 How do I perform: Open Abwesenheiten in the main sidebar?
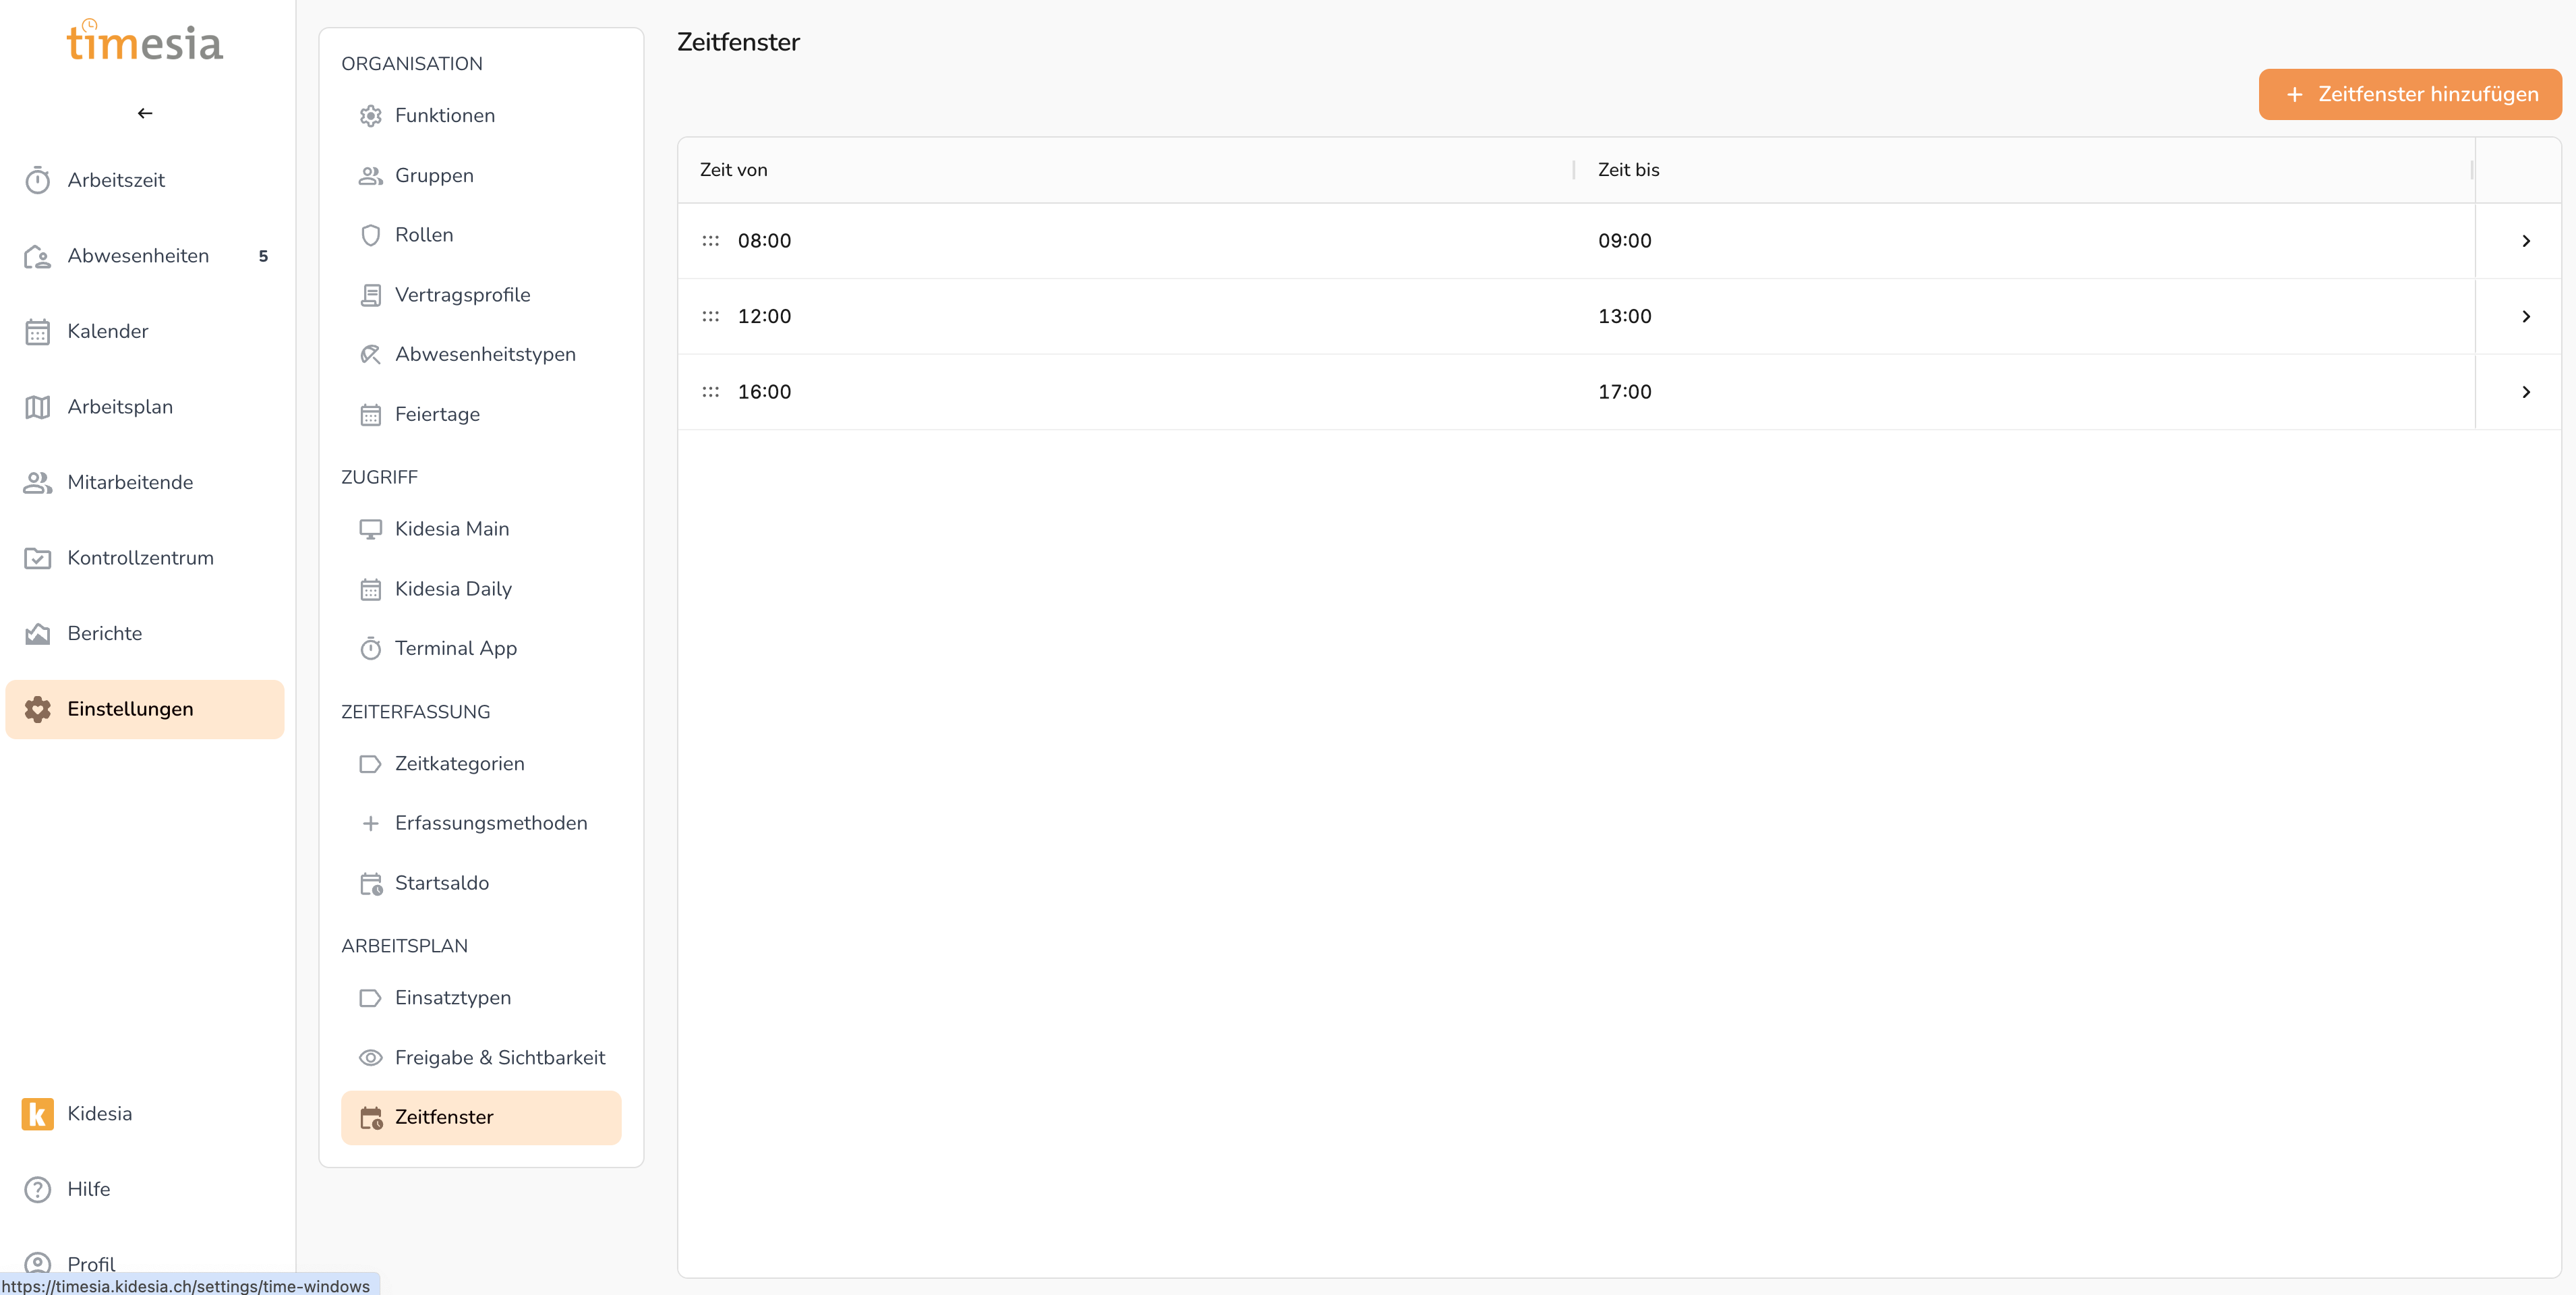[x=138, y=256]
